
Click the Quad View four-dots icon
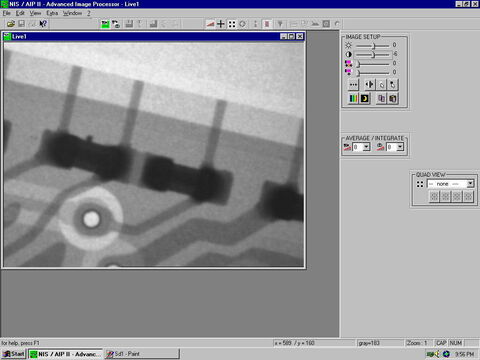point(420,184)
